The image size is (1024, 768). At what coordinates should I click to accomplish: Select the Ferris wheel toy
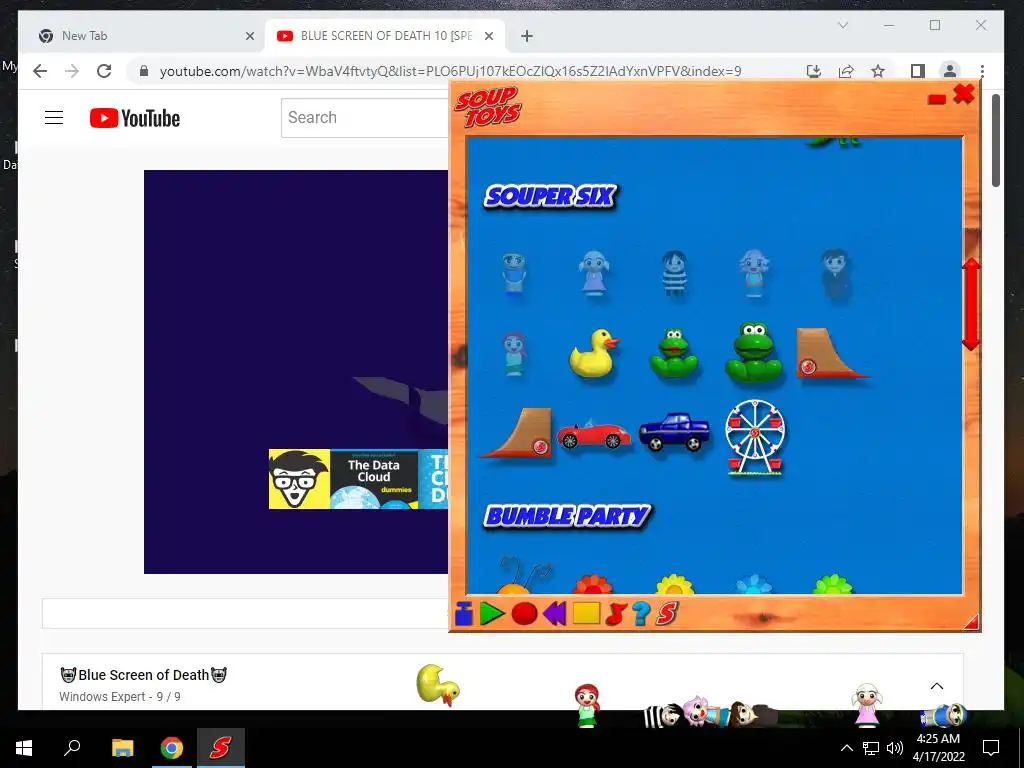(x=755, y=437)
